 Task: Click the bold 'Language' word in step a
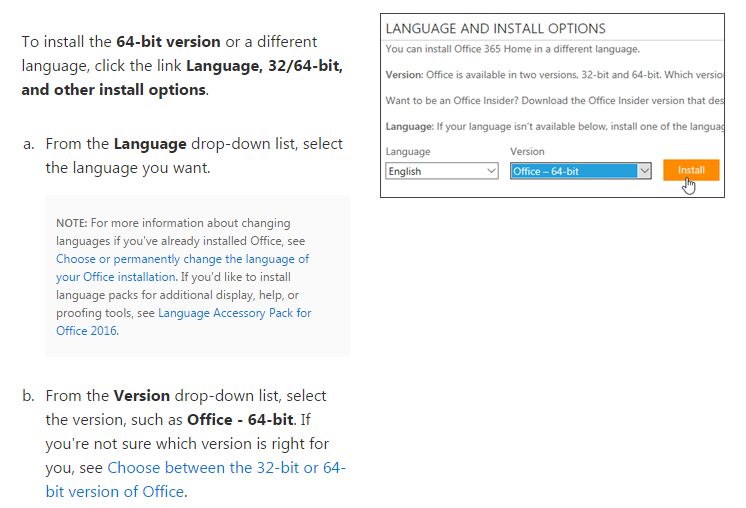click(150, 144)
